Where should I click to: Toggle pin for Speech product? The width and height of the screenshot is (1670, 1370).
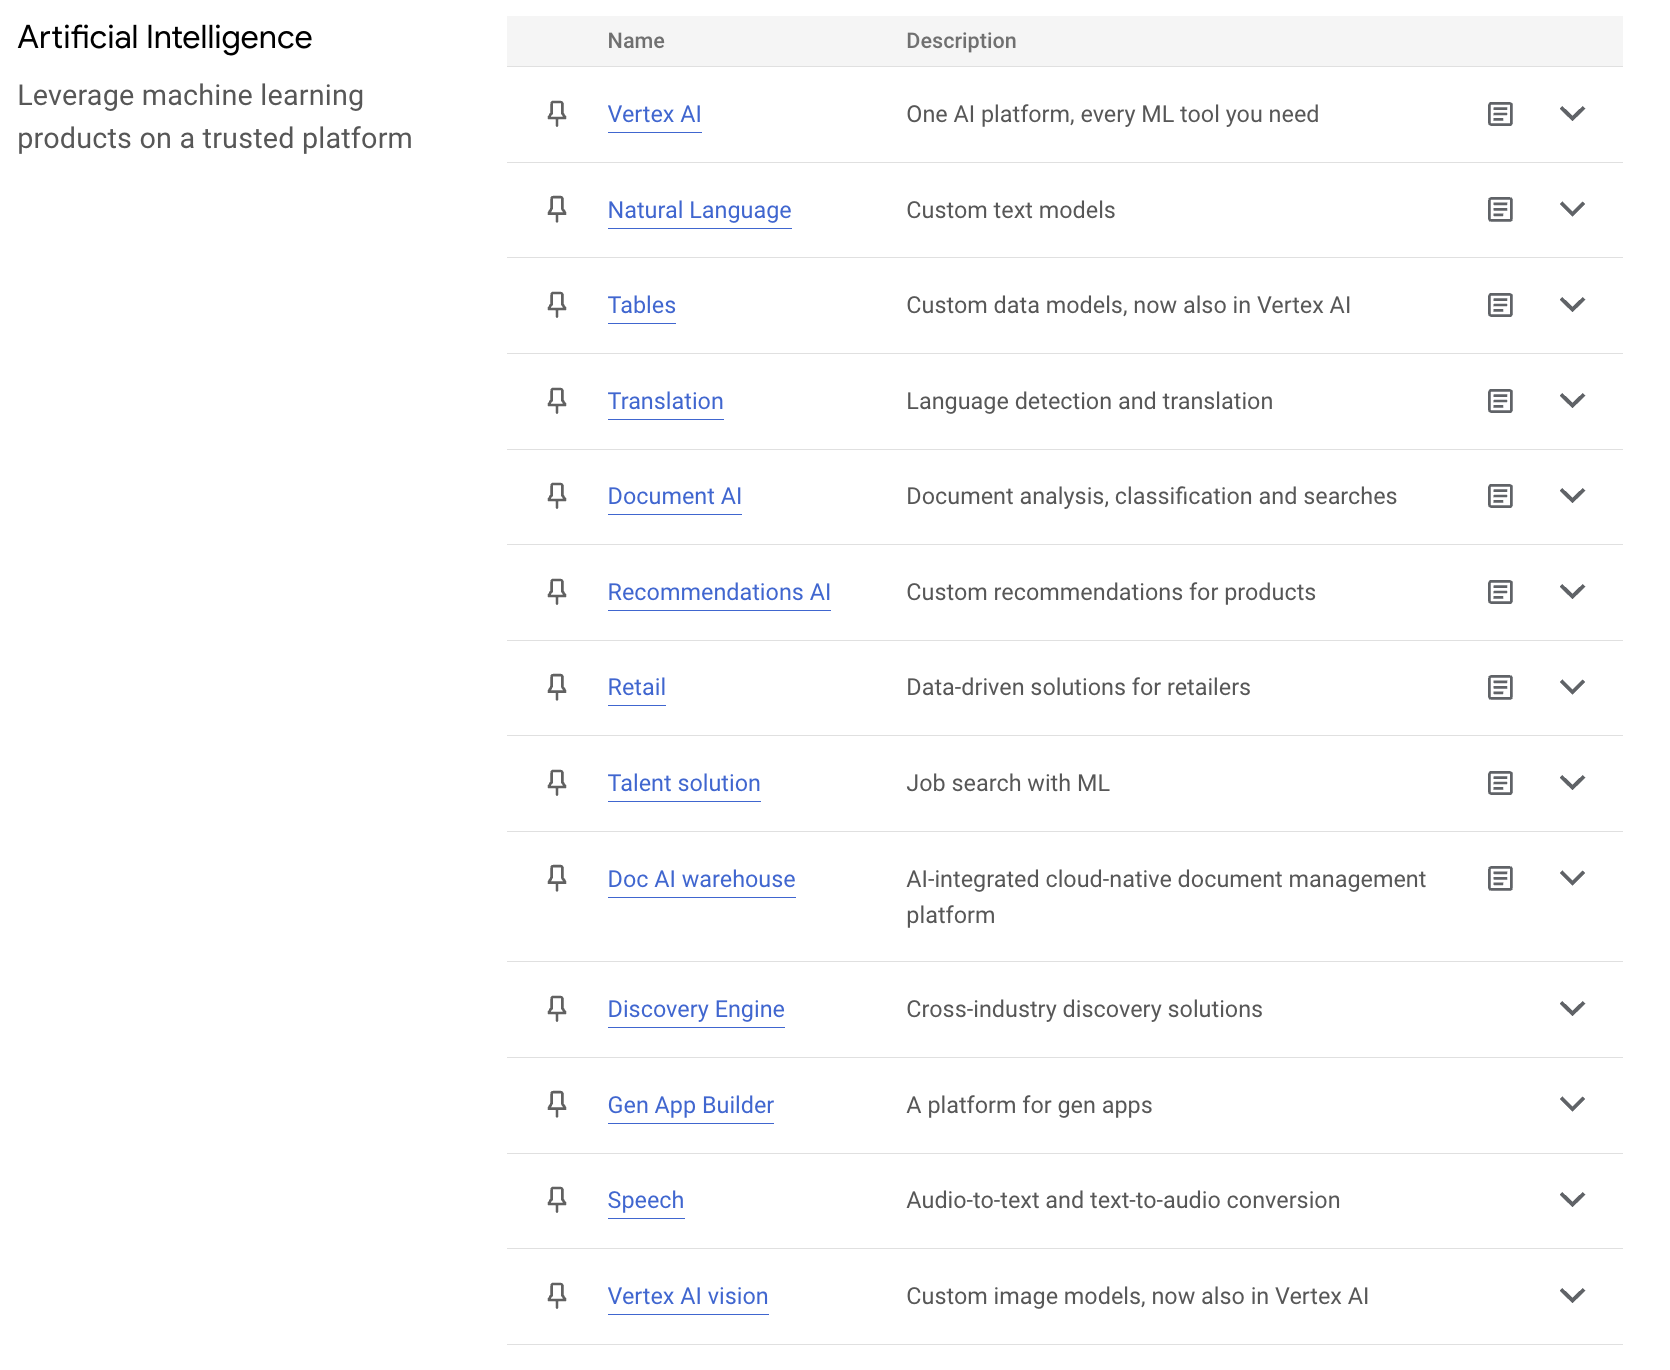tap(557, 1200)
